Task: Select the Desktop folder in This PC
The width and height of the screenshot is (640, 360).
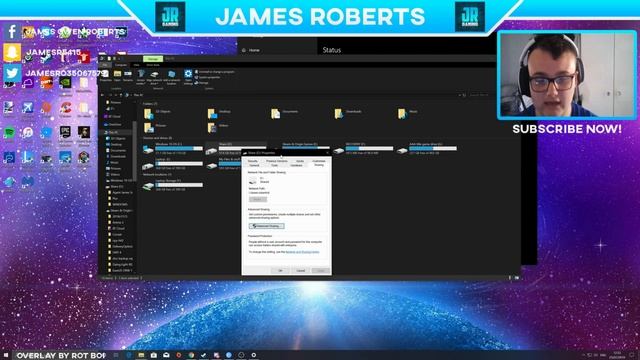Action: coord(220,113)
